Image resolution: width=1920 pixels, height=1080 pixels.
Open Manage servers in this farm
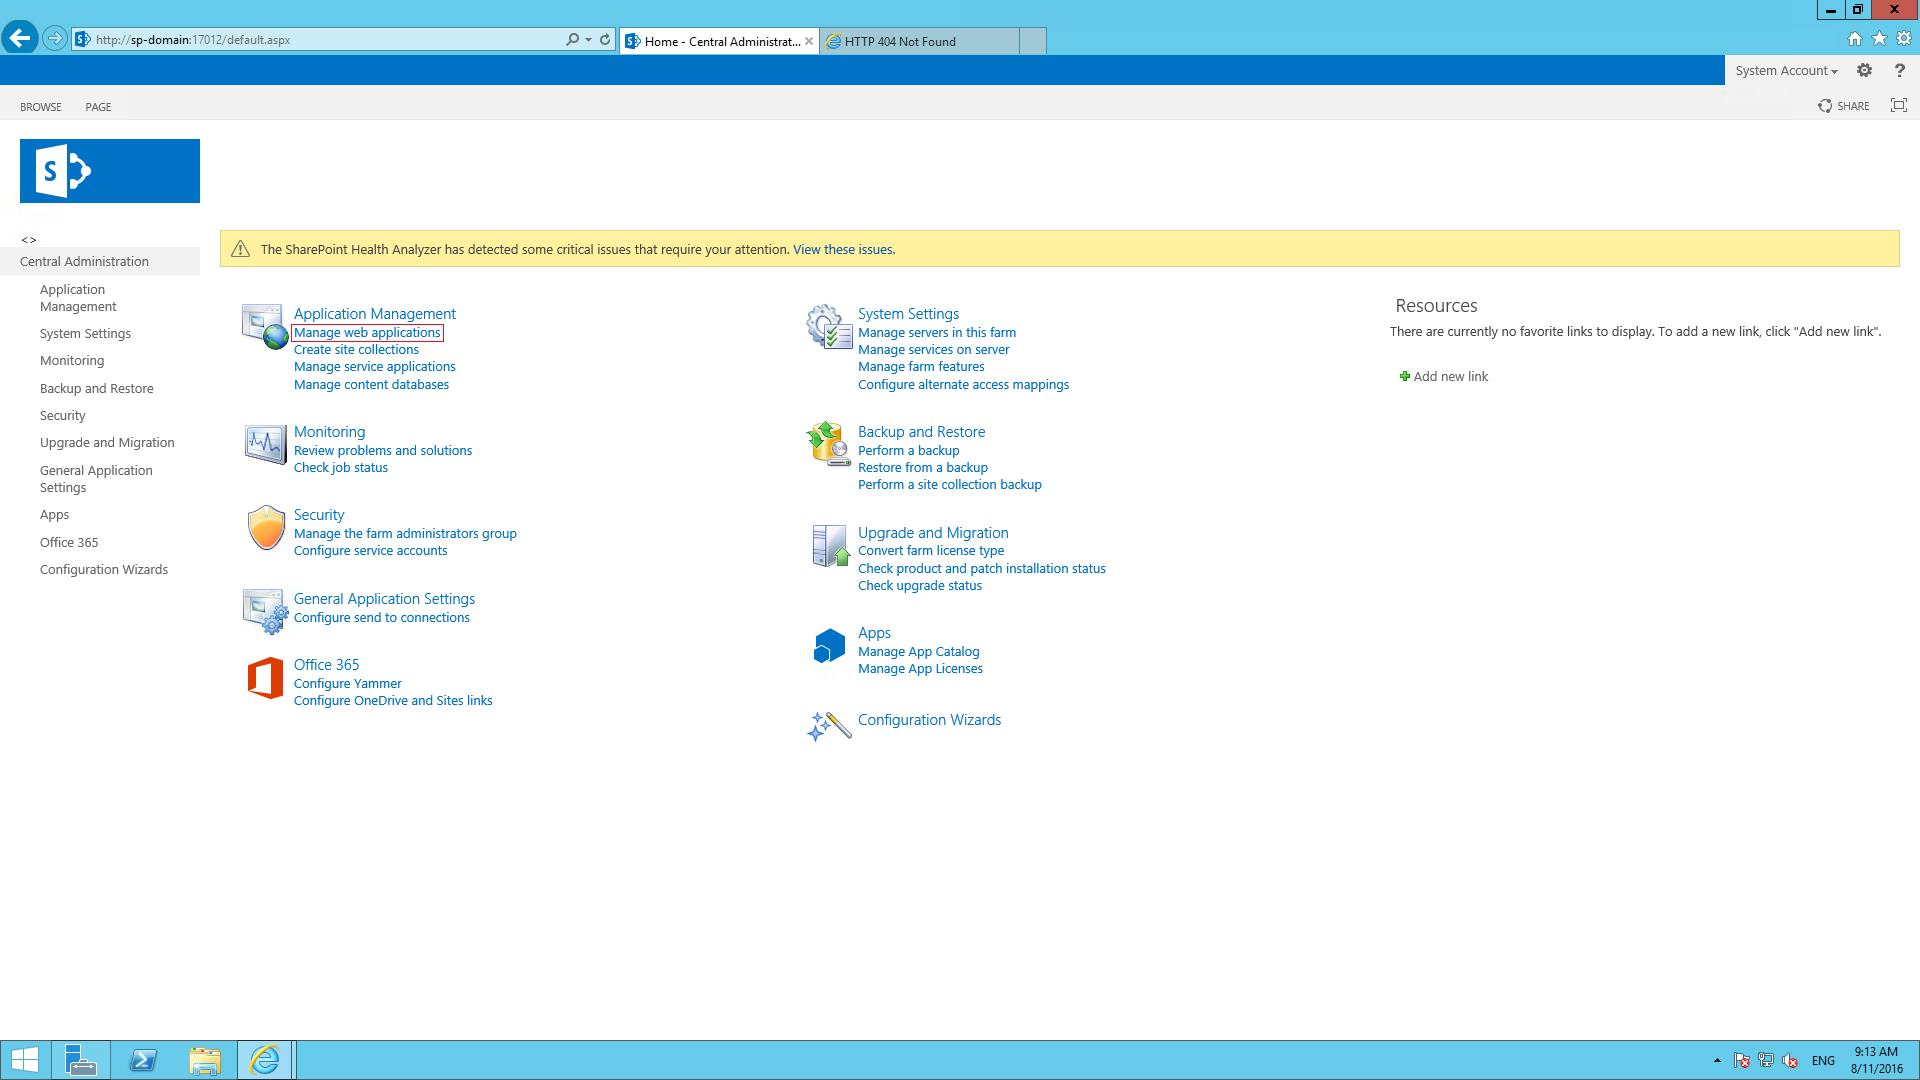pos(937,333)
